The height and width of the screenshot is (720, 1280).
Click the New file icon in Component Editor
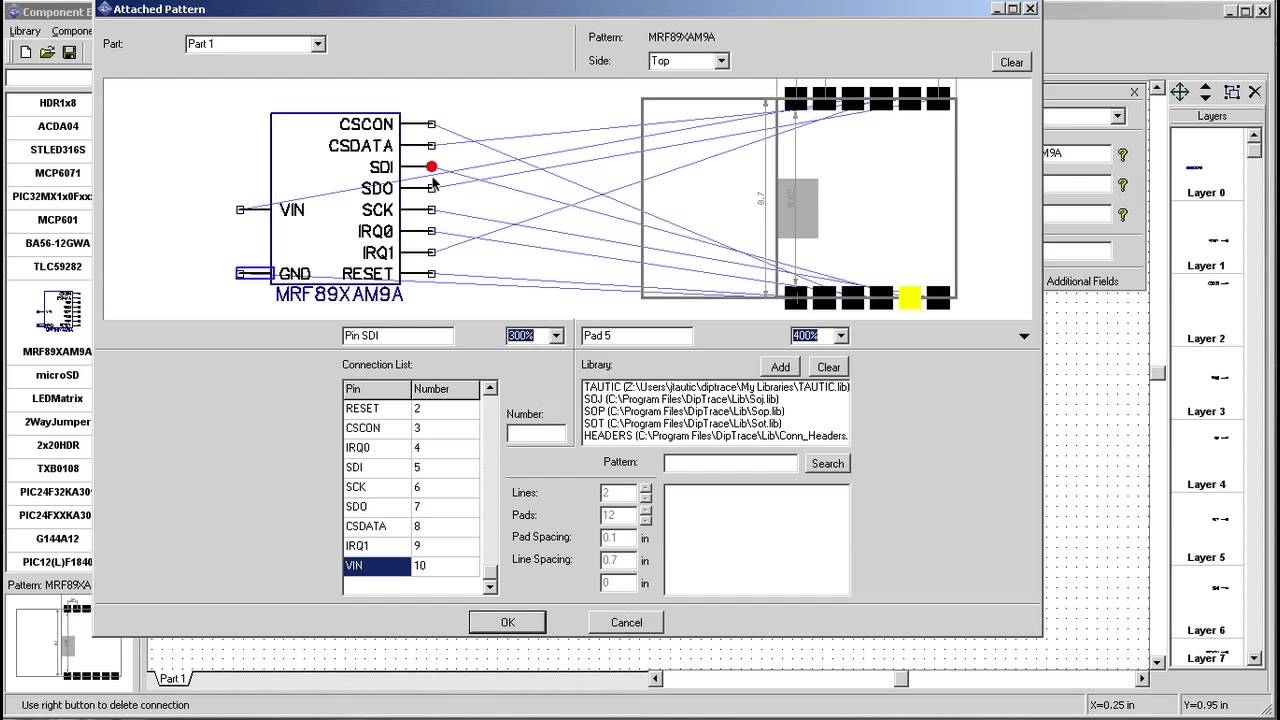26,52
